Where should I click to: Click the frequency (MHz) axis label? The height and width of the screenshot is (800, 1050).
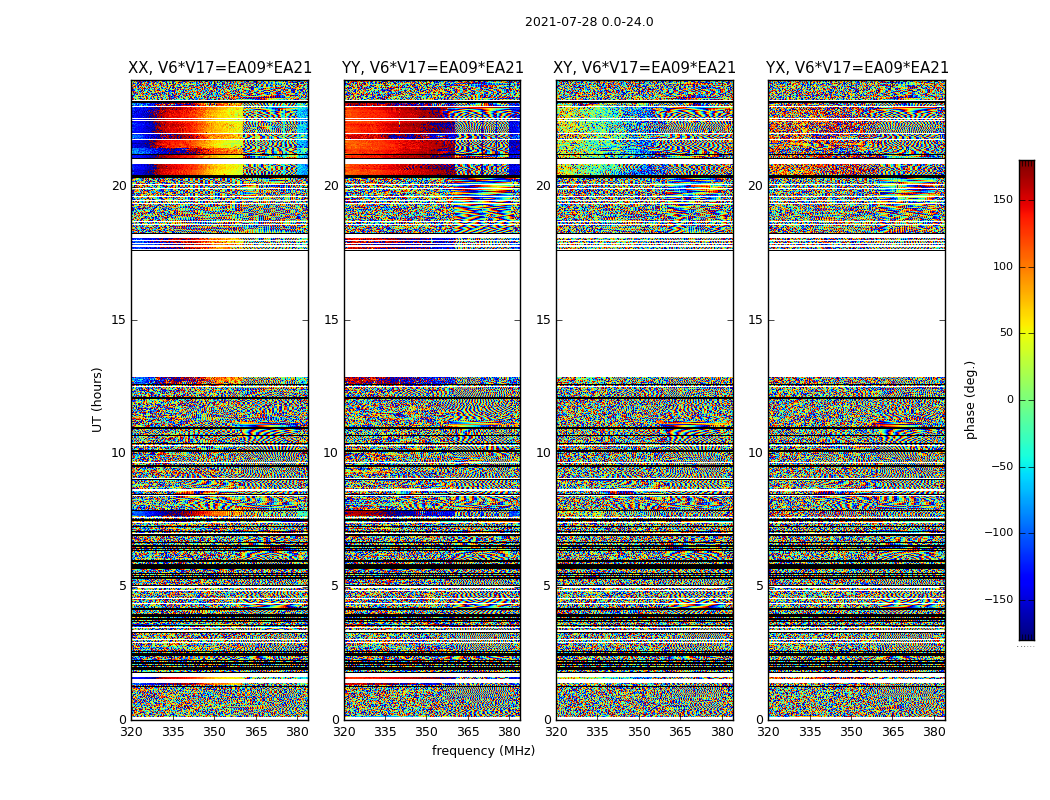(x=483, y=750)
